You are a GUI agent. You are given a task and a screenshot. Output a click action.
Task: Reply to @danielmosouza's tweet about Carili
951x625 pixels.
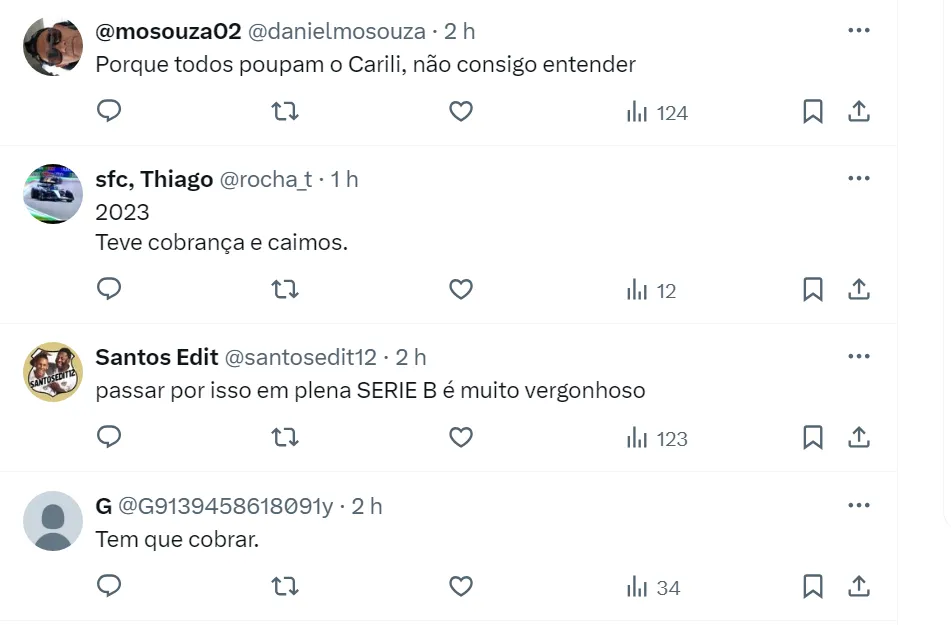click(x=109, y=112)
